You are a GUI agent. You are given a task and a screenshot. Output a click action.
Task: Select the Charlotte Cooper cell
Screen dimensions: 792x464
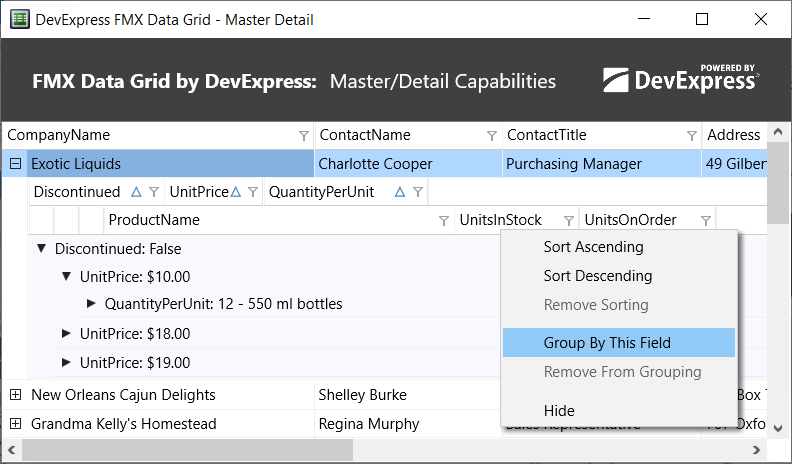[x=408, y=164]
